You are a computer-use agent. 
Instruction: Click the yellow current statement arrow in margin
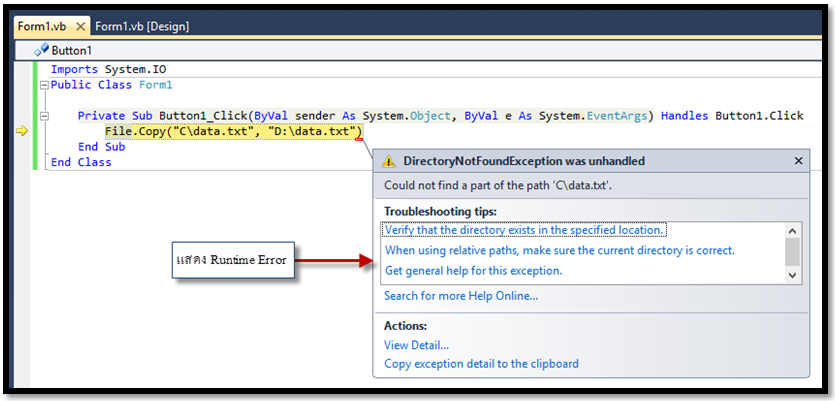click(22, 131)
